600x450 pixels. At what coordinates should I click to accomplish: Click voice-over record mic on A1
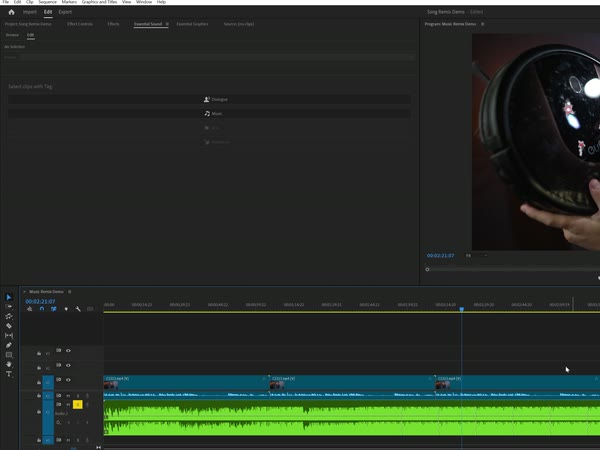point(87,396)
